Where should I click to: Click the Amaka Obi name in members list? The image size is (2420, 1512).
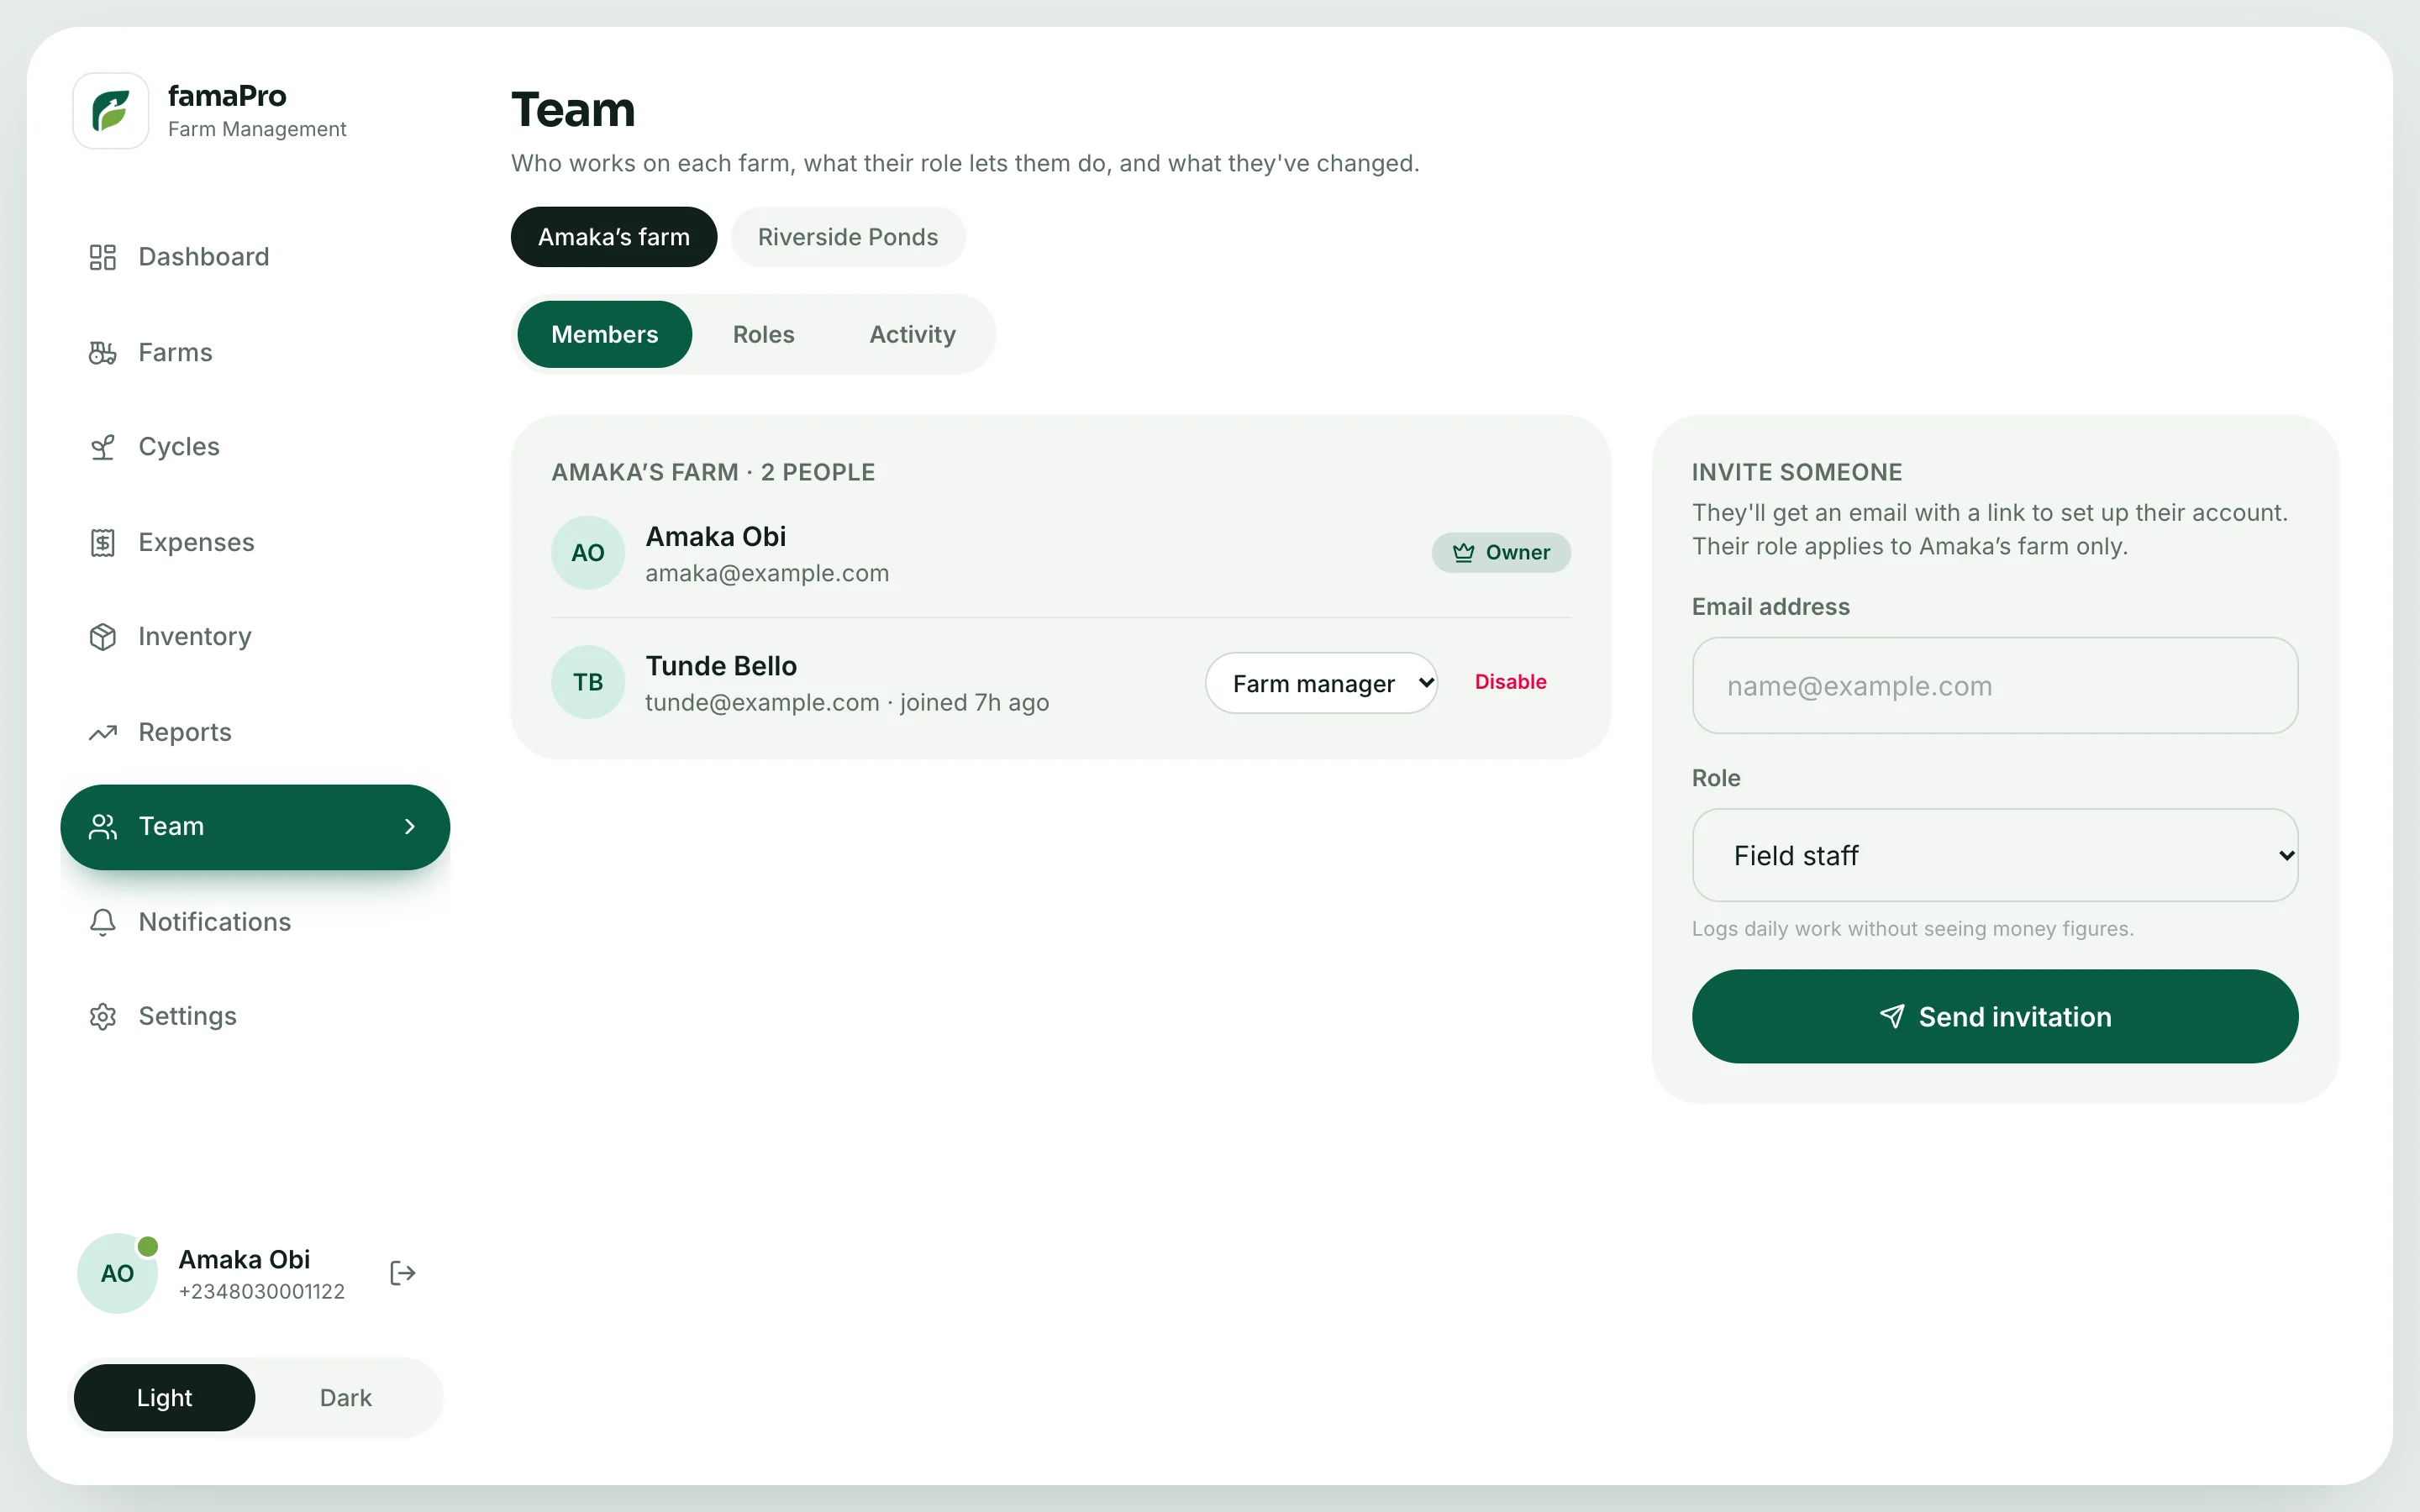716,537
